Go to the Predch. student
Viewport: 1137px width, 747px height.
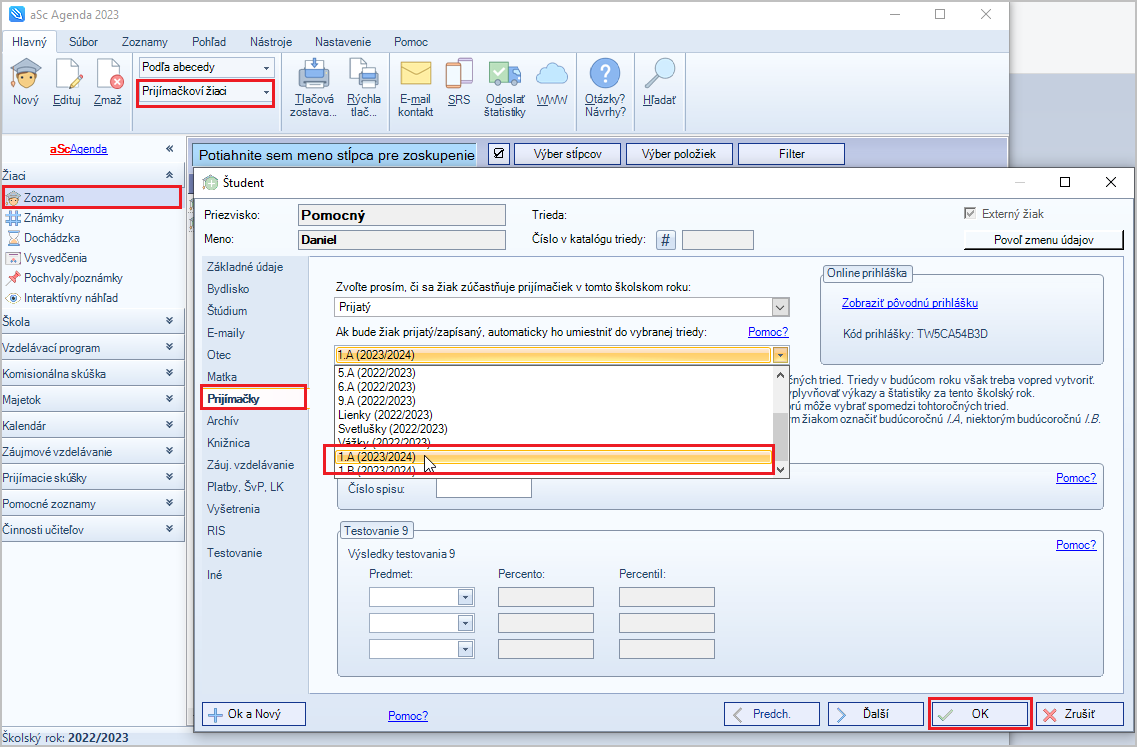[772, 714]
